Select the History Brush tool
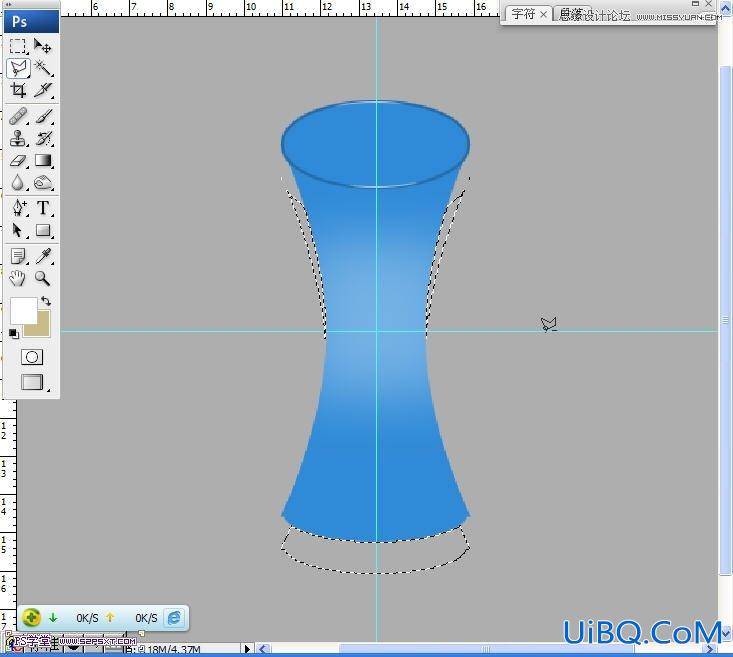 point(43,139)
